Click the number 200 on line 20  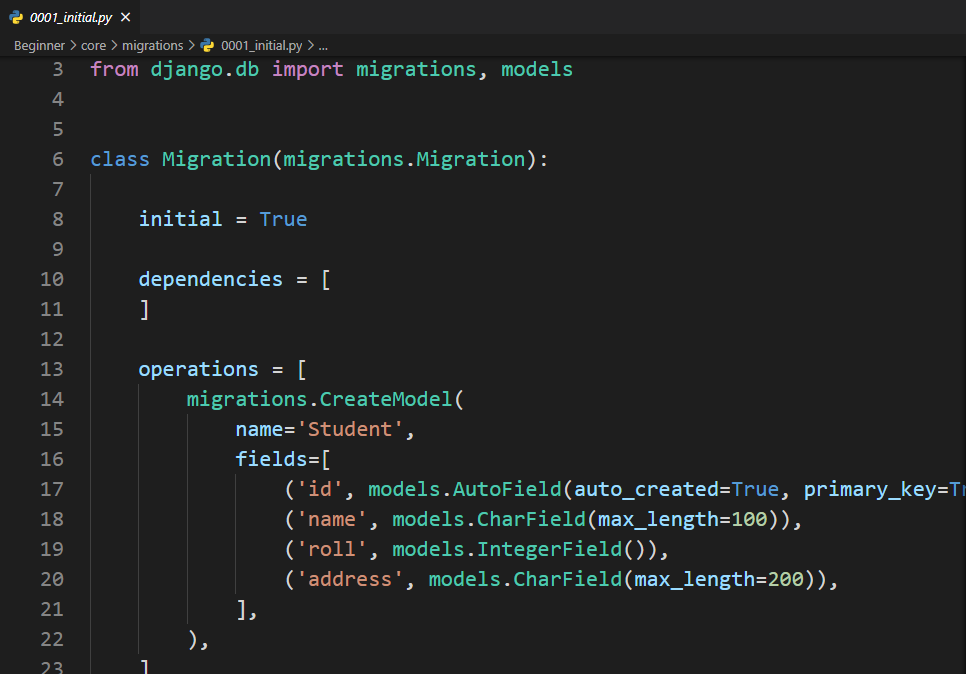785,579
